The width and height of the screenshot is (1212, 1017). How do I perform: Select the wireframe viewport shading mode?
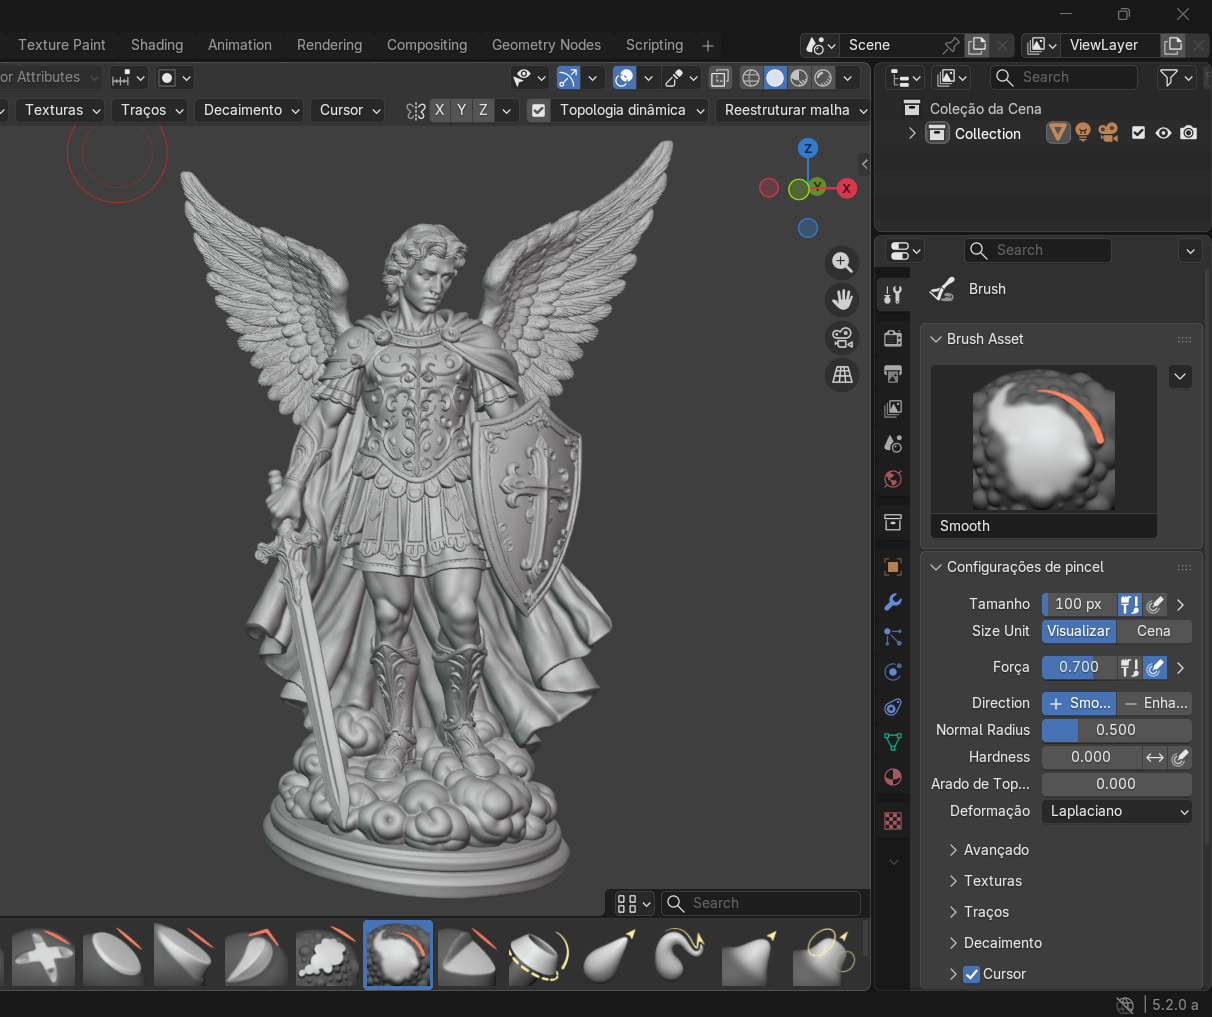[751, 78]
